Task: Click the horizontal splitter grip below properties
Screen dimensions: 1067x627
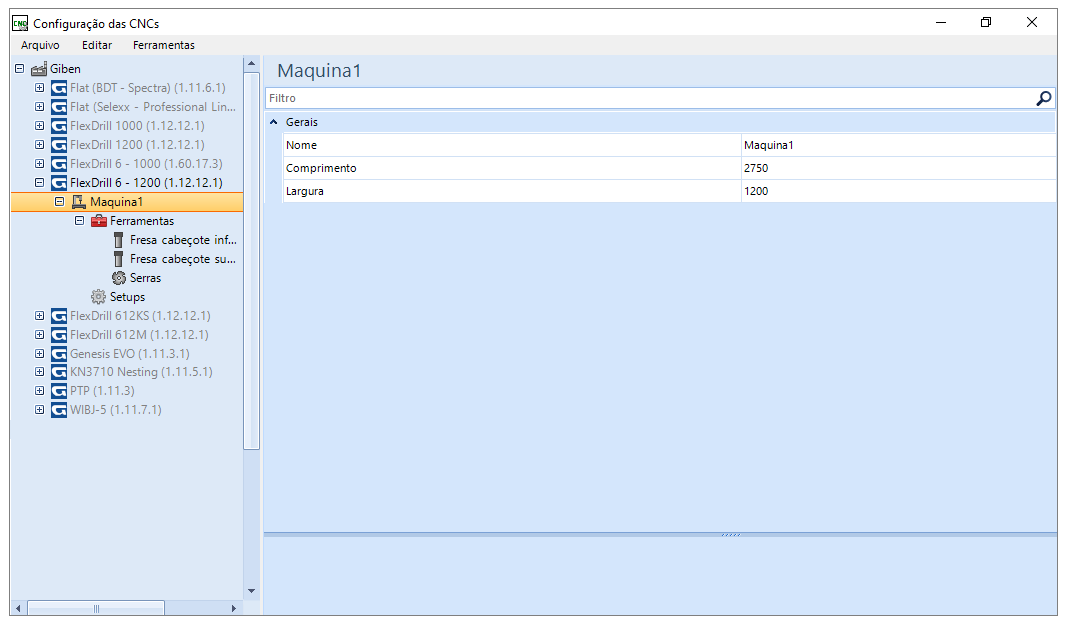Action: [x=731, y=535]
